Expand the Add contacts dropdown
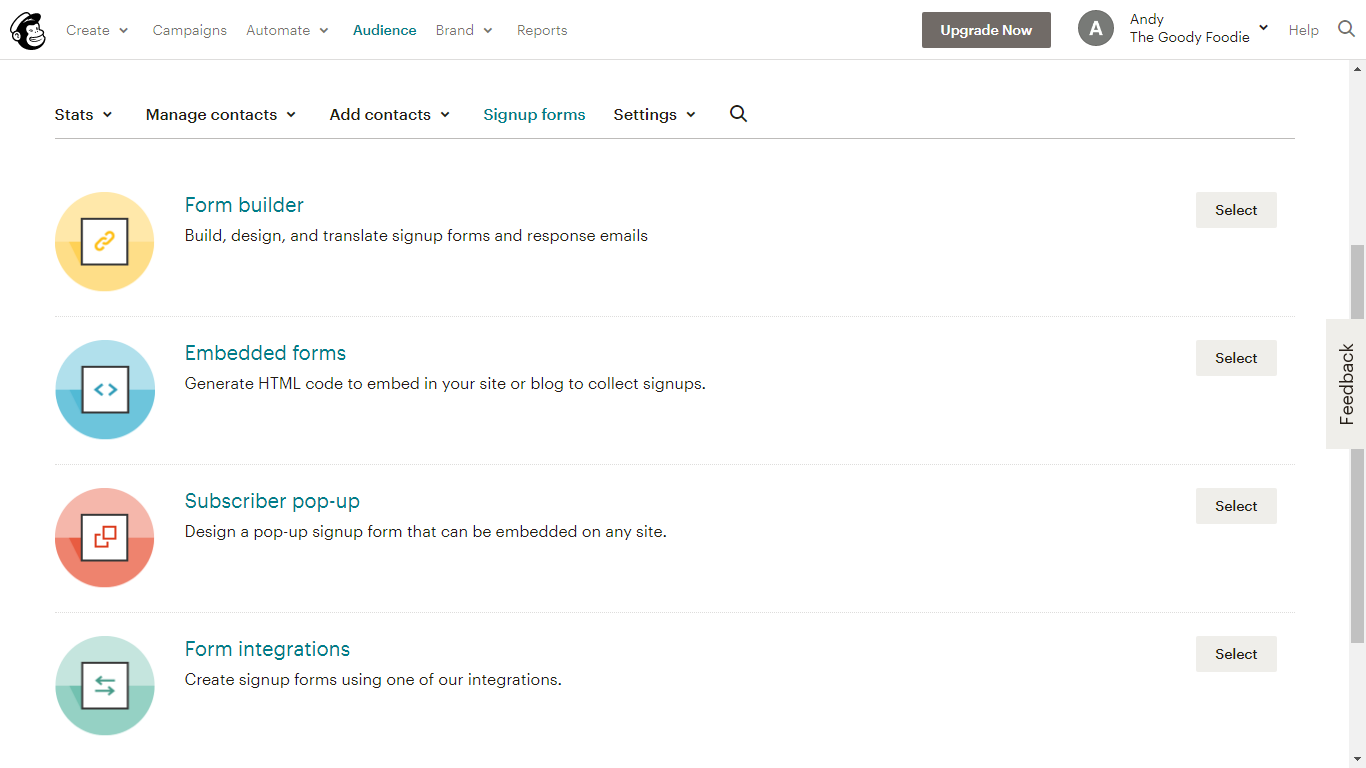 point(390,114)
